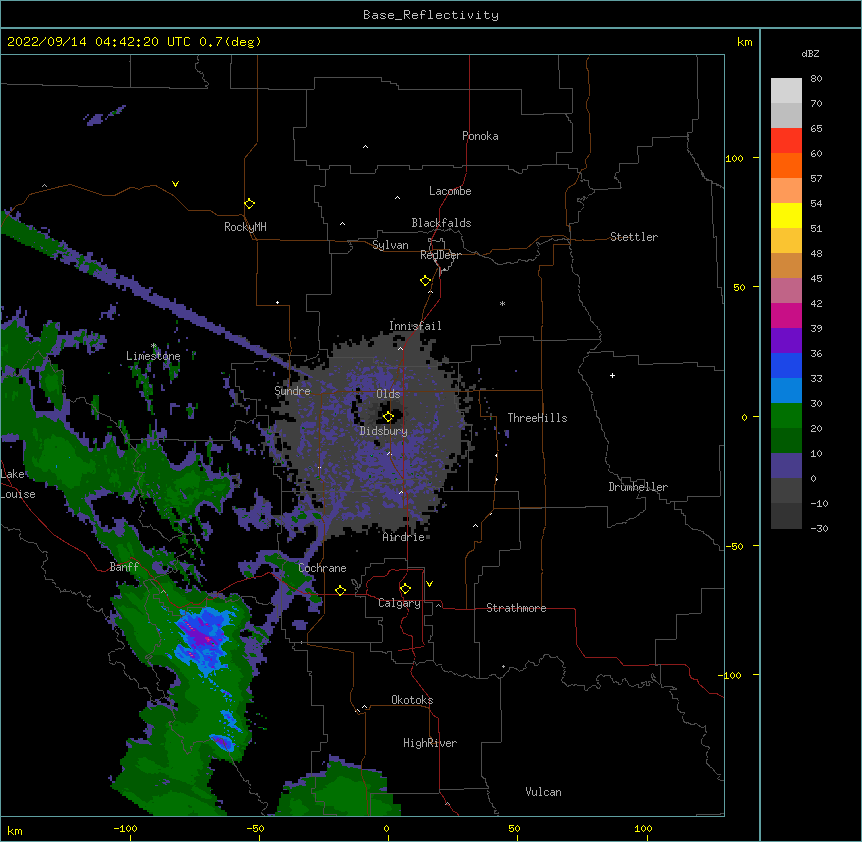Click the -50 tick label on right axis
Viewport: 862px width, 842px height.
point(734,546)
